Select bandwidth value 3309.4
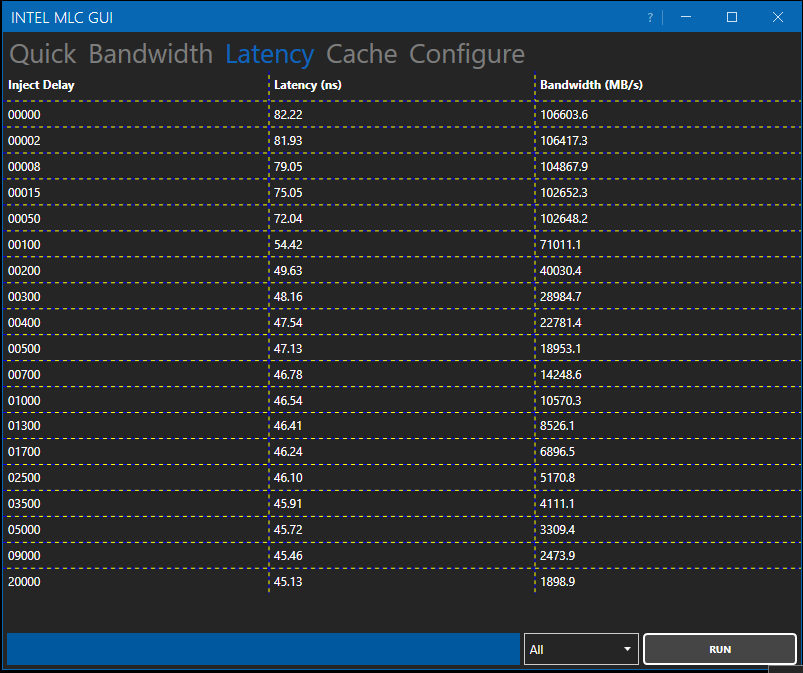This screenshot has width=803, height=673. coord(558,530)
